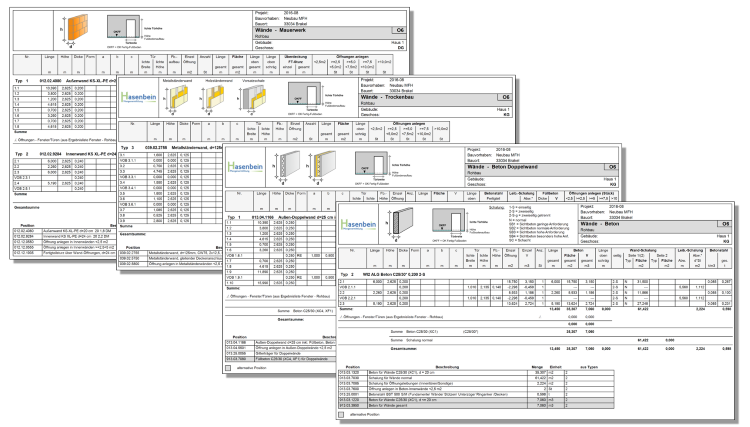Click the Holzständerwand wall illustration
The height and width of the screenshot is (427, 750).
point(212,99)
